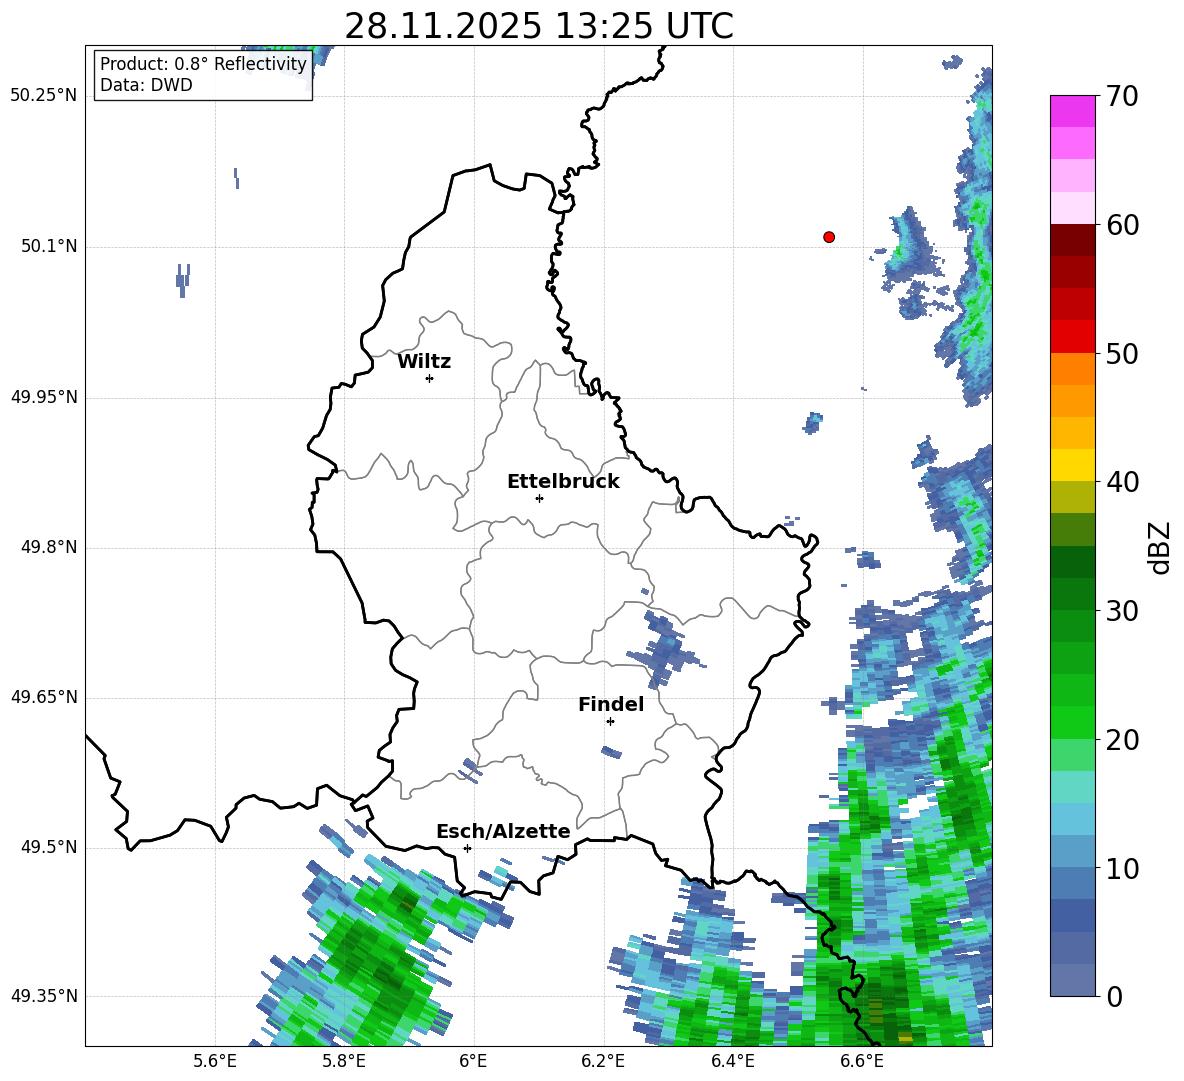Screen dimensions: 1184x1081
Task: Click the Ettelbruck station cross marker
Action: 539,498
